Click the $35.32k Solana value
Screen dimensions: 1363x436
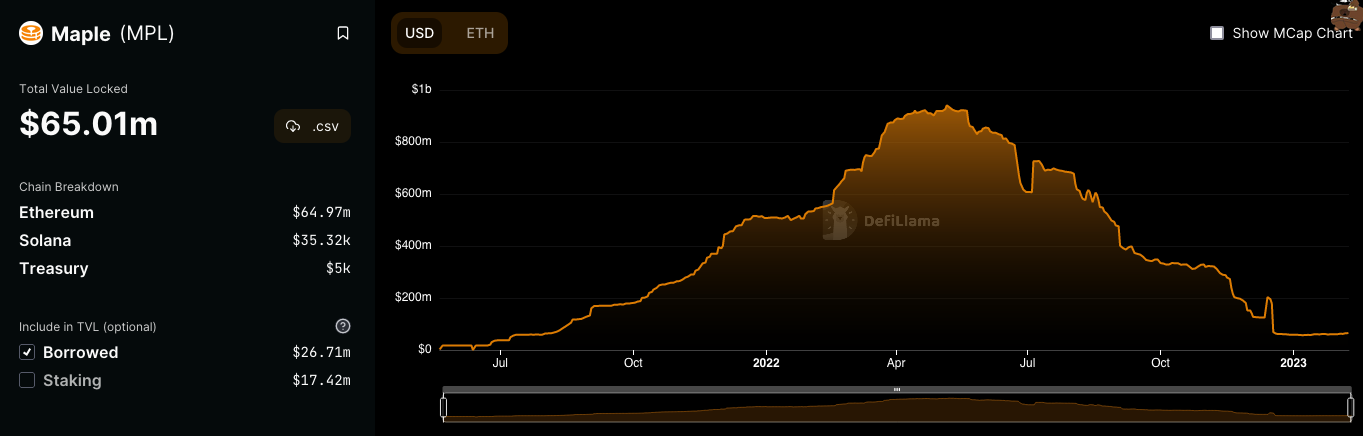click(321, 240)
